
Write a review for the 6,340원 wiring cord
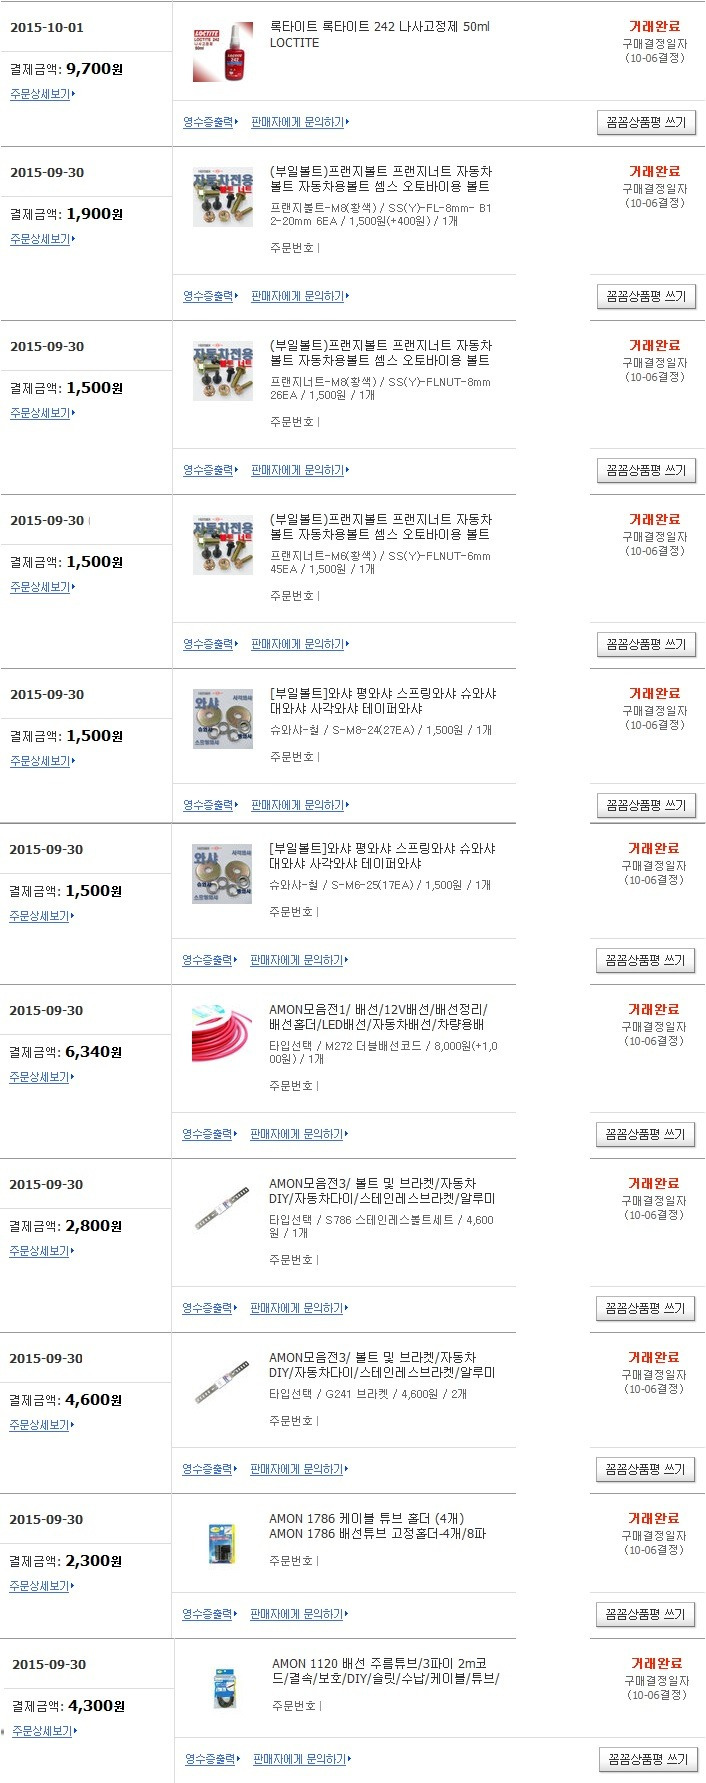click(645, 1134)
